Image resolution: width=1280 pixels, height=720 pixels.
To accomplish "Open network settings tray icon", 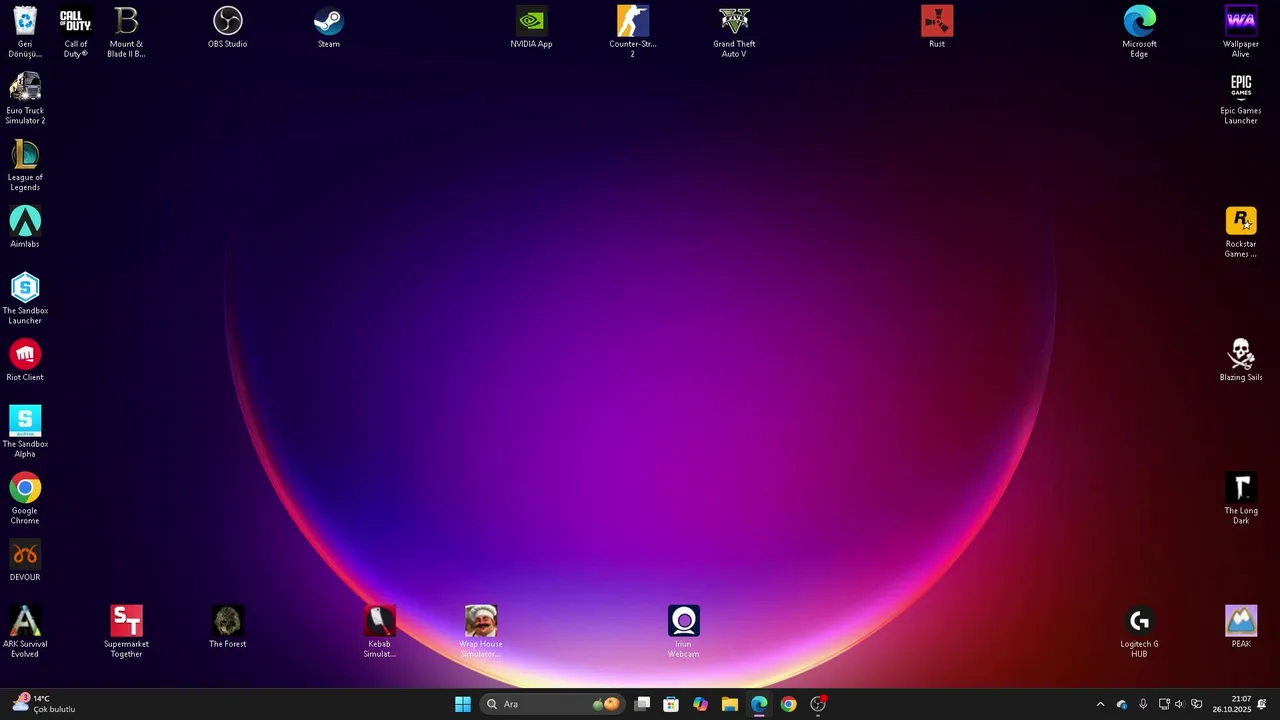I will point(1164,704).
